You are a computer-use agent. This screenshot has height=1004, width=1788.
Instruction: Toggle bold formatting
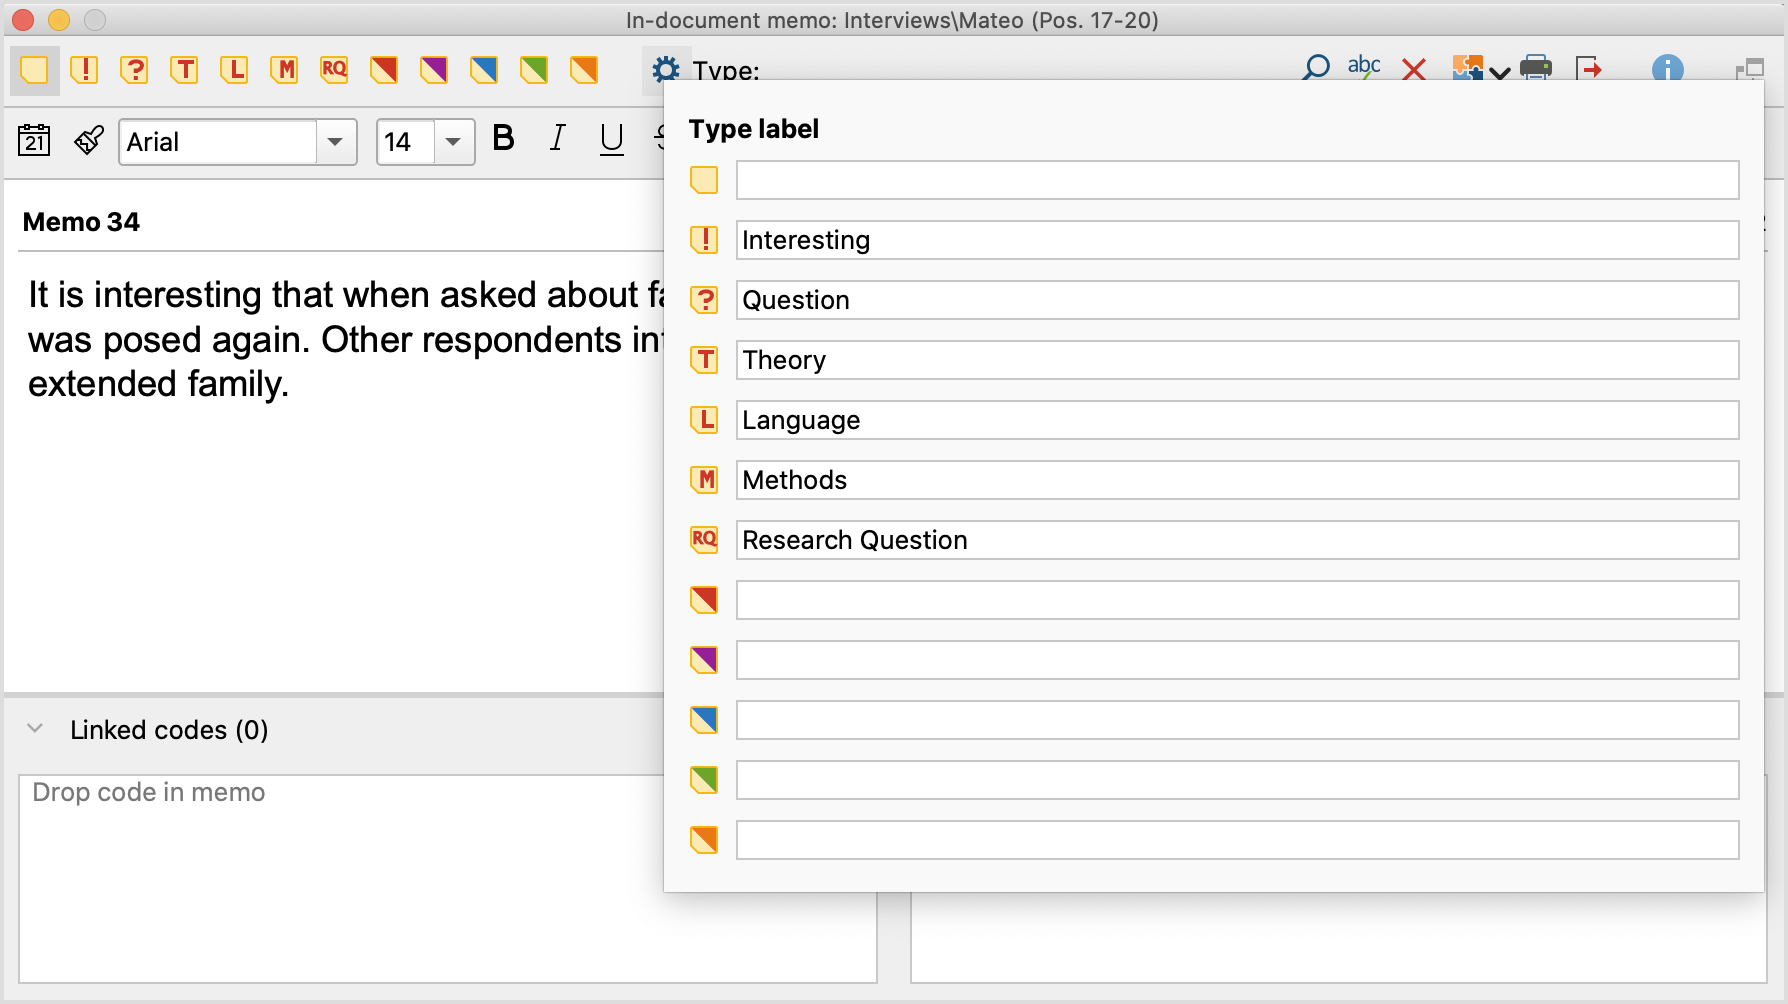point(503,139)
